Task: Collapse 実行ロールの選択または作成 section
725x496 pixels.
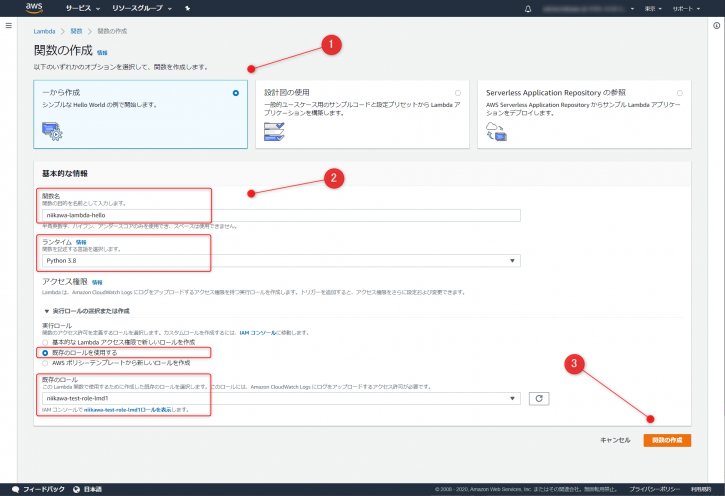Action: pyautogui.click(x=87, y=311)
